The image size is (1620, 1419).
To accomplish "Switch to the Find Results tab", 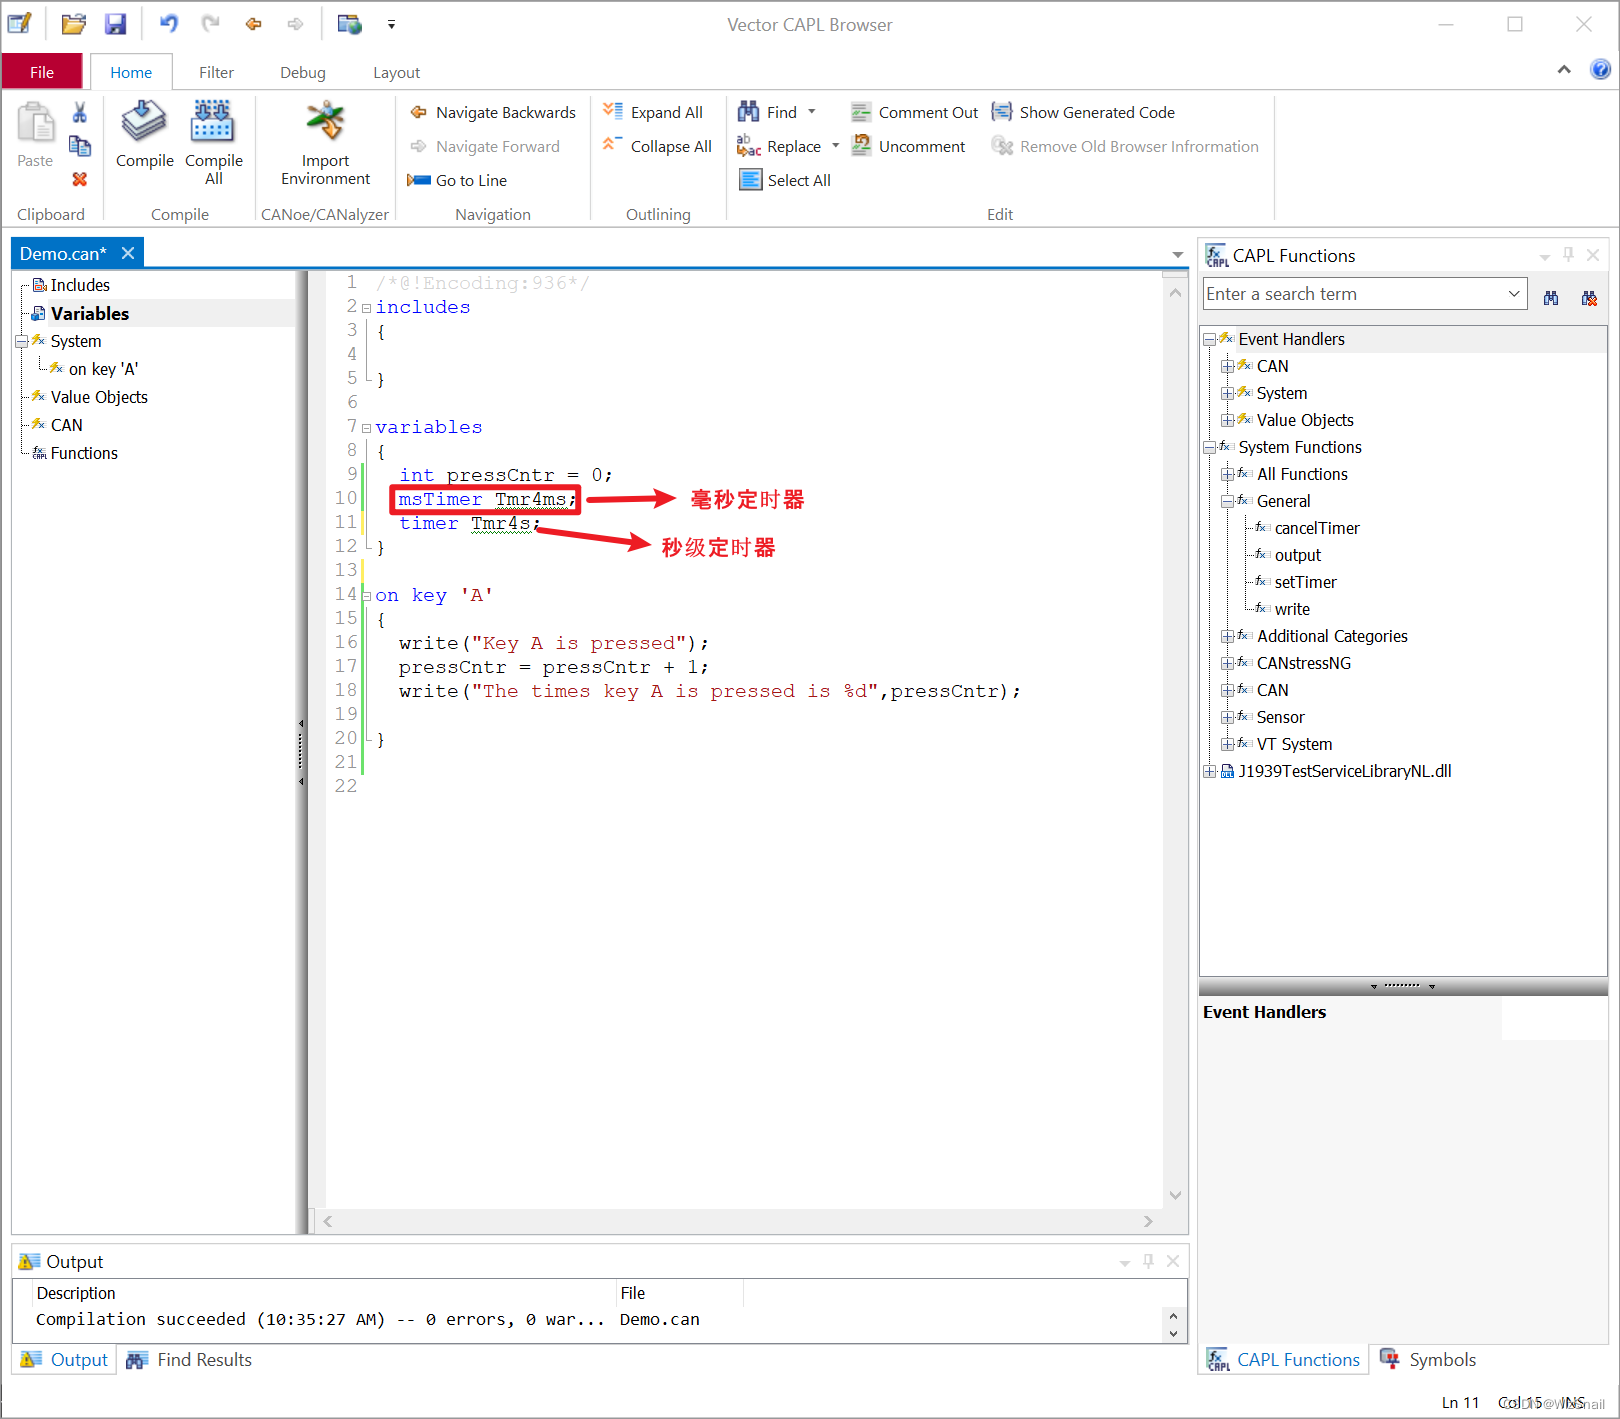I will (189, 1360).
